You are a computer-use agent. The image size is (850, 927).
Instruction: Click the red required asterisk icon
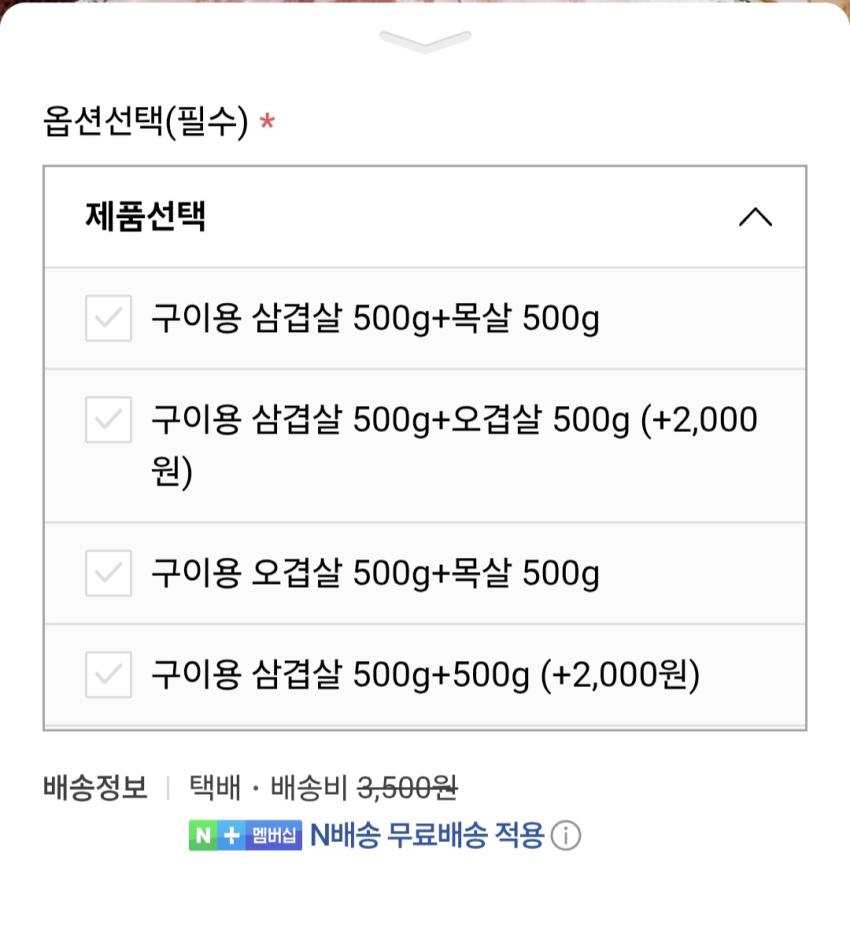[x=267, y=123]
